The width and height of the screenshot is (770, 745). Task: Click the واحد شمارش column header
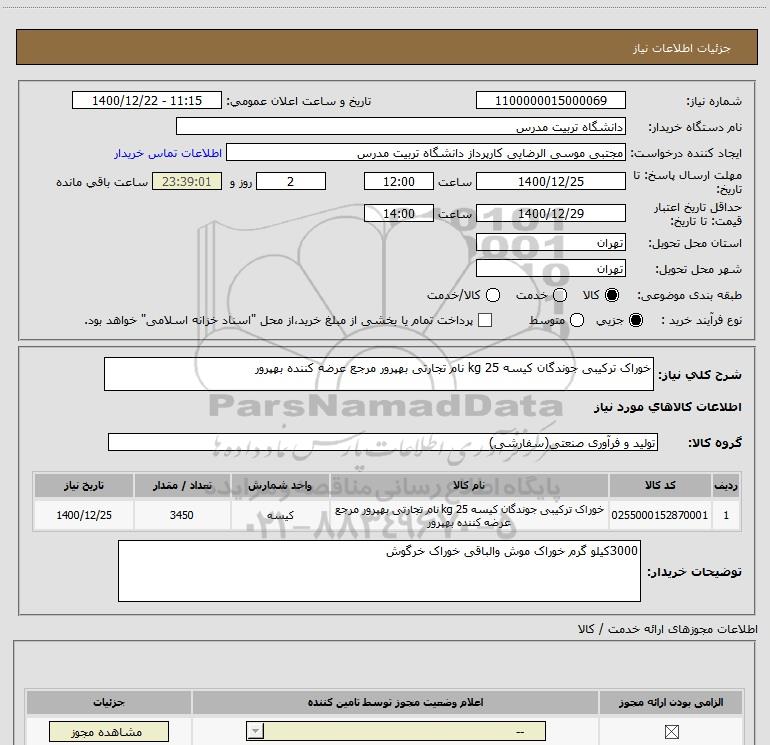280,485
